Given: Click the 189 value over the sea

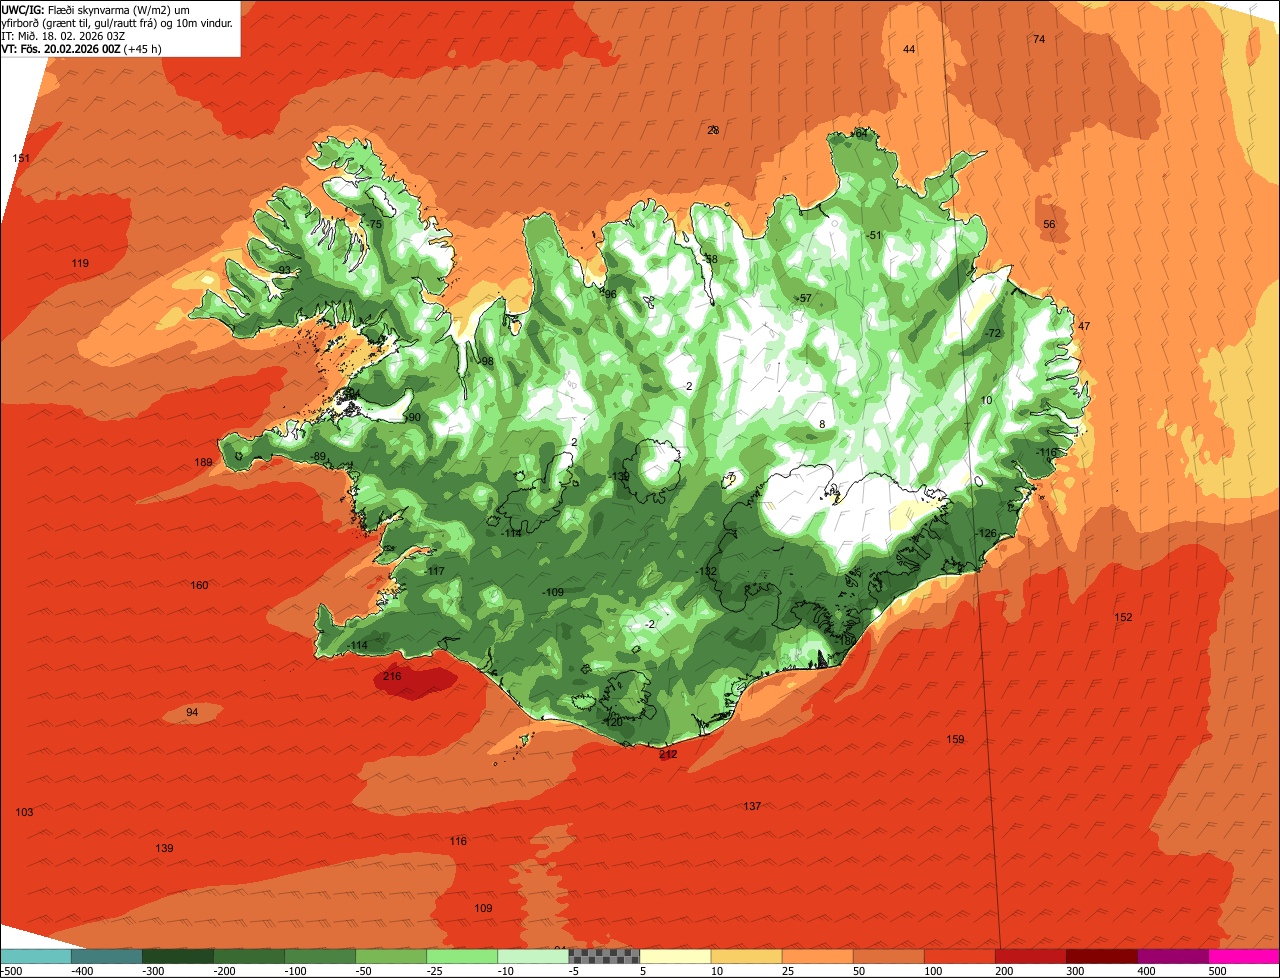Looking at the screenshot, I should pyautogui.click(x=203, y=463).
